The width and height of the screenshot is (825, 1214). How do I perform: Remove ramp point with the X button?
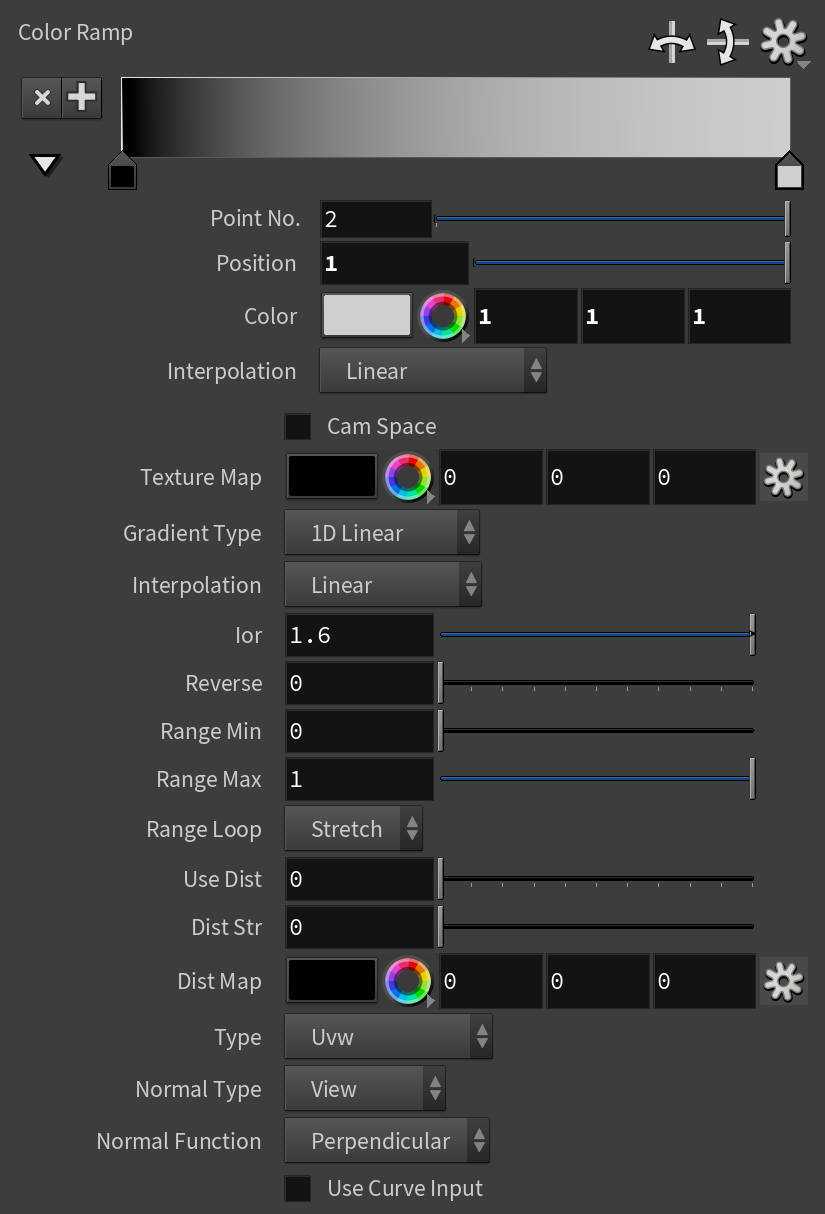point(42,98)
